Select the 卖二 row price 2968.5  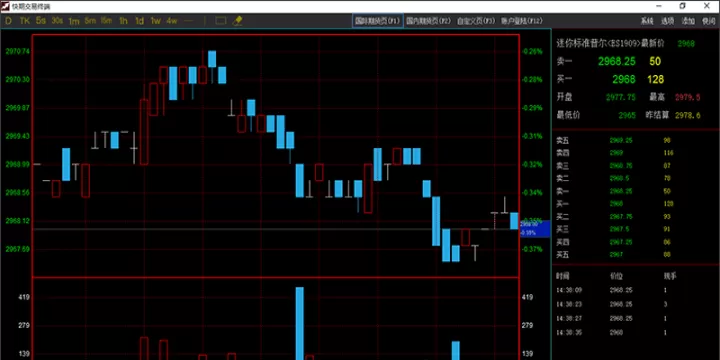(619, 178)
